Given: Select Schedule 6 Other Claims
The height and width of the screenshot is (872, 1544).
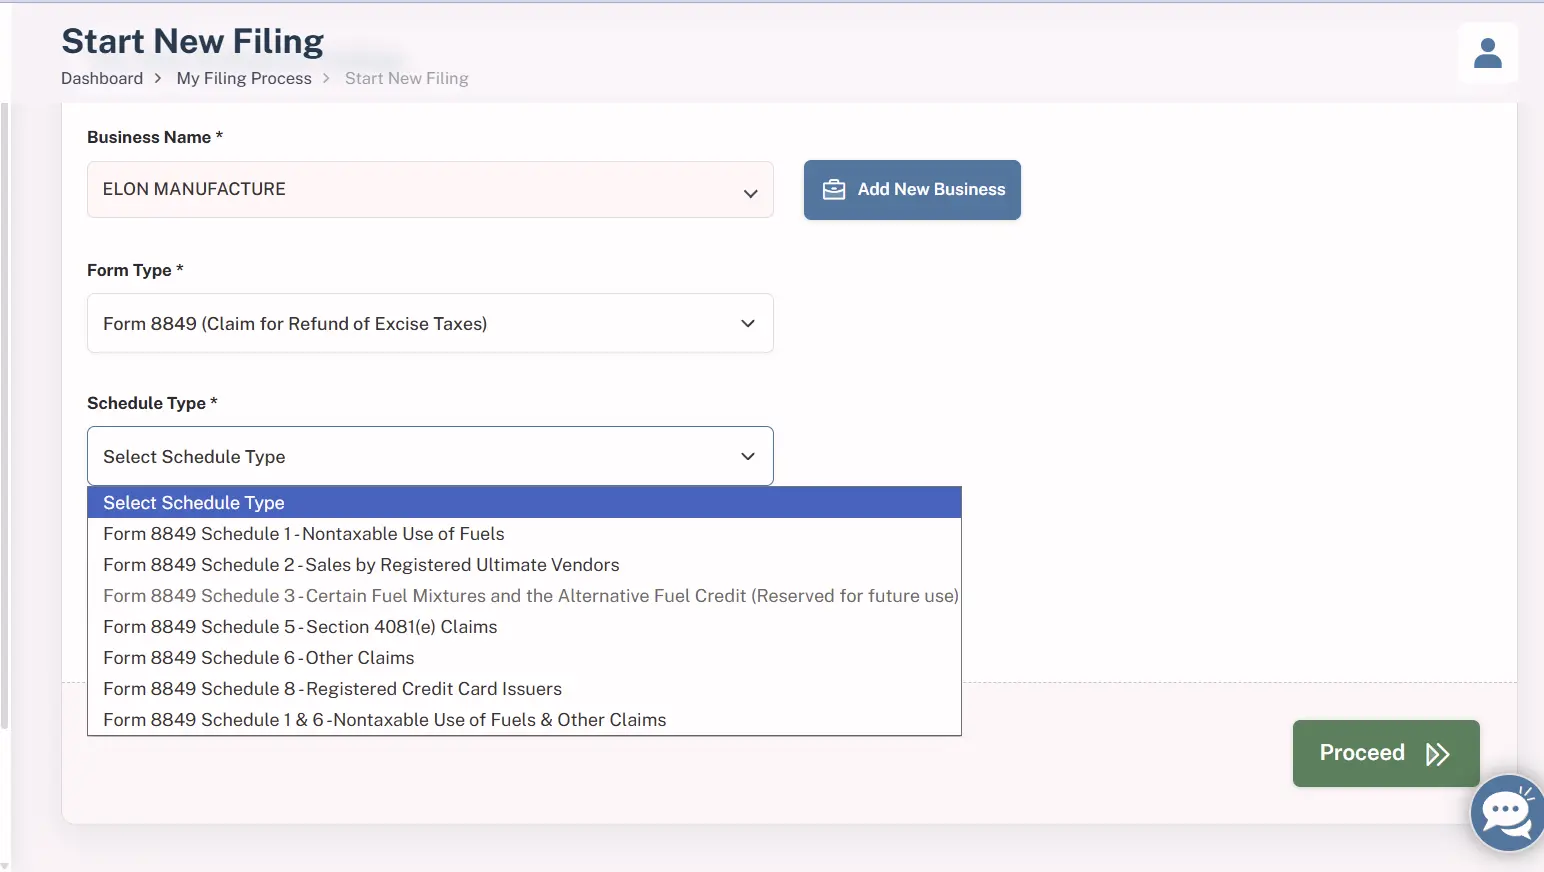Looking at the screenshot, I should click(259, 658).
